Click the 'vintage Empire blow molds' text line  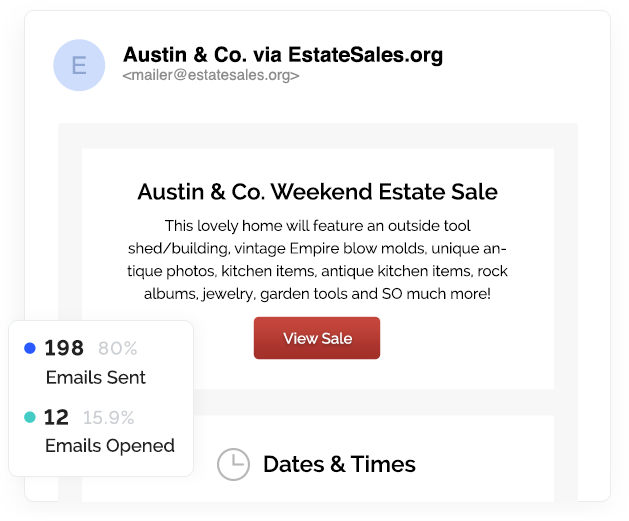[x=317, y=249]
